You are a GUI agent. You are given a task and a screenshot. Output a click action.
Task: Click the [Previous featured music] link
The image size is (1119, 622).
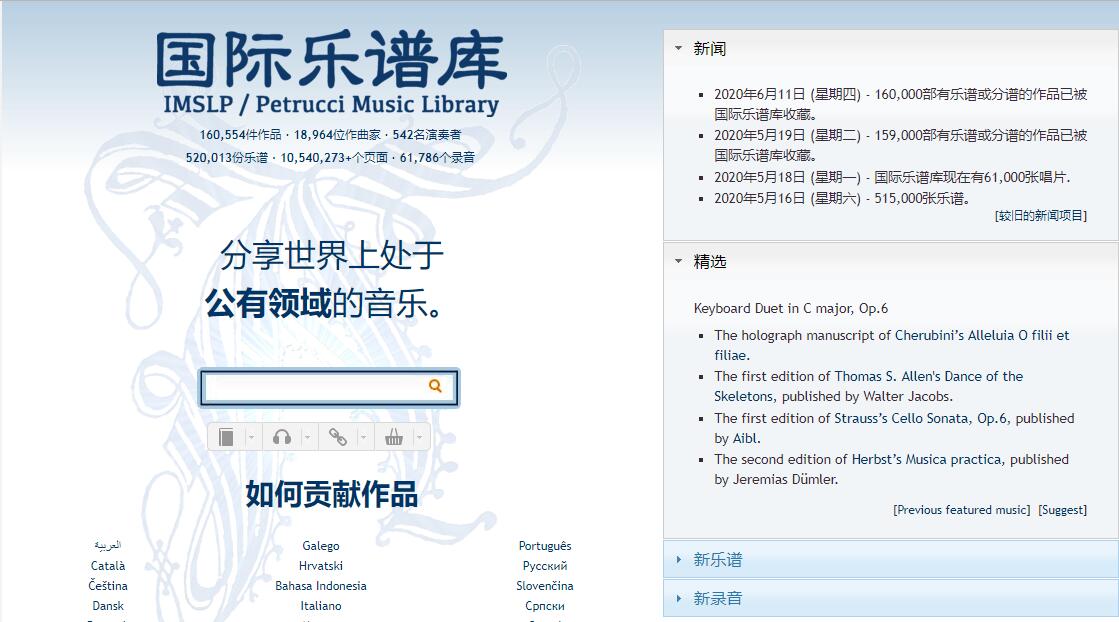click(959, 509)
